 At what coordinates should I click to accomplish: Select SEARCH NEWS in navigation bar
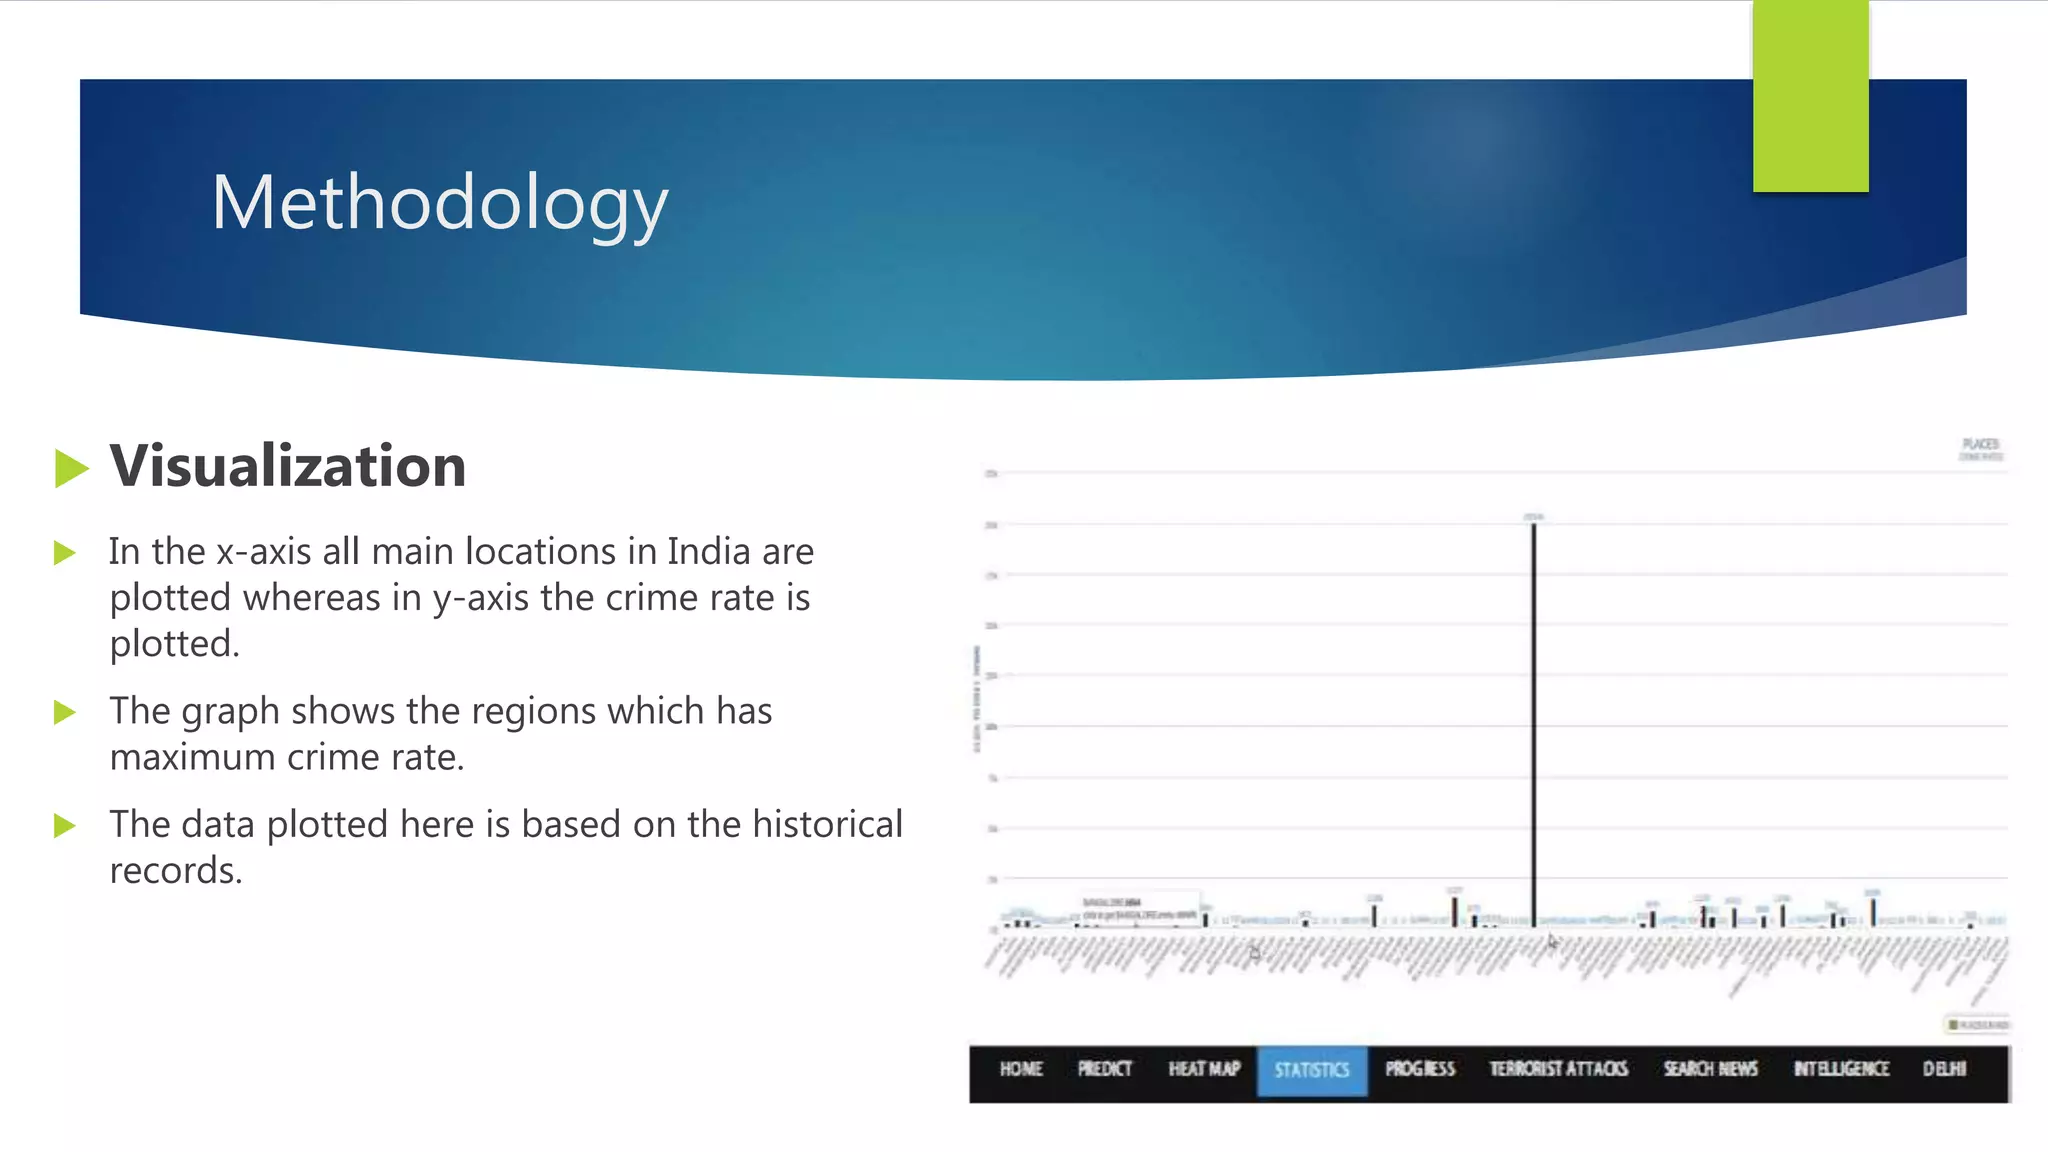coord(1710,1069)
